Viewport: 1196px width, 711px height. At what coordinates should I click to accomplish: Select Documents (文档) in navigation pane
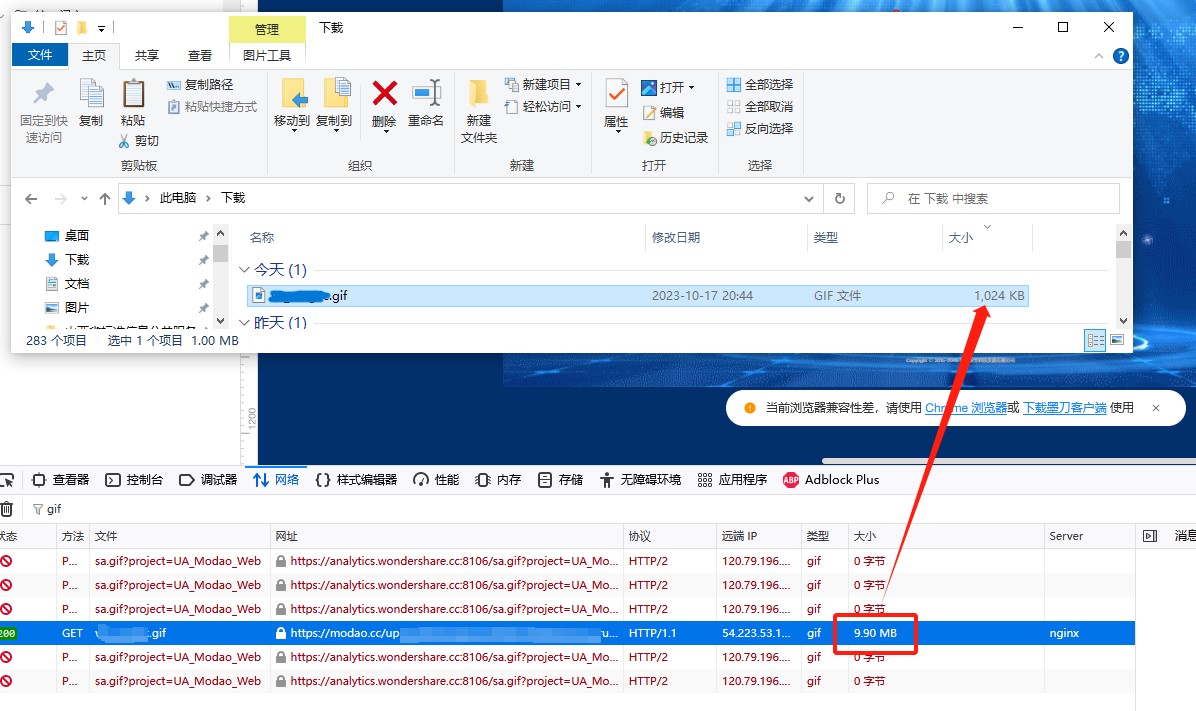click(67, 284)
